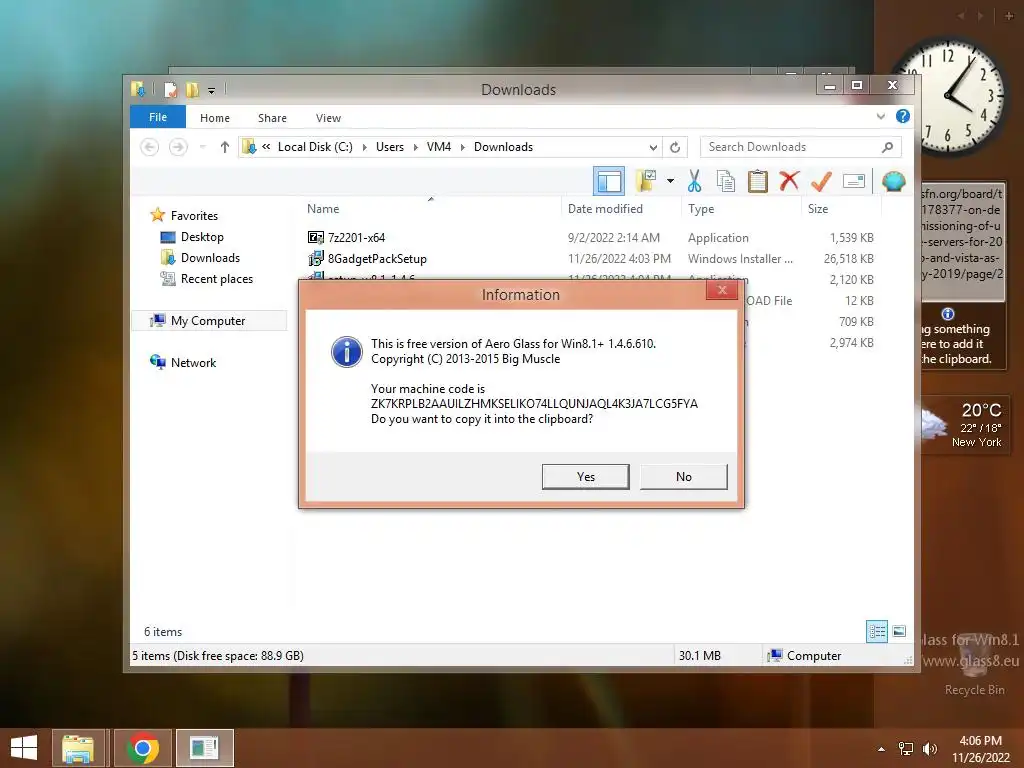Click the network tray icon
The height and width of the screenshot is (768, 1024).
(905, 749)
